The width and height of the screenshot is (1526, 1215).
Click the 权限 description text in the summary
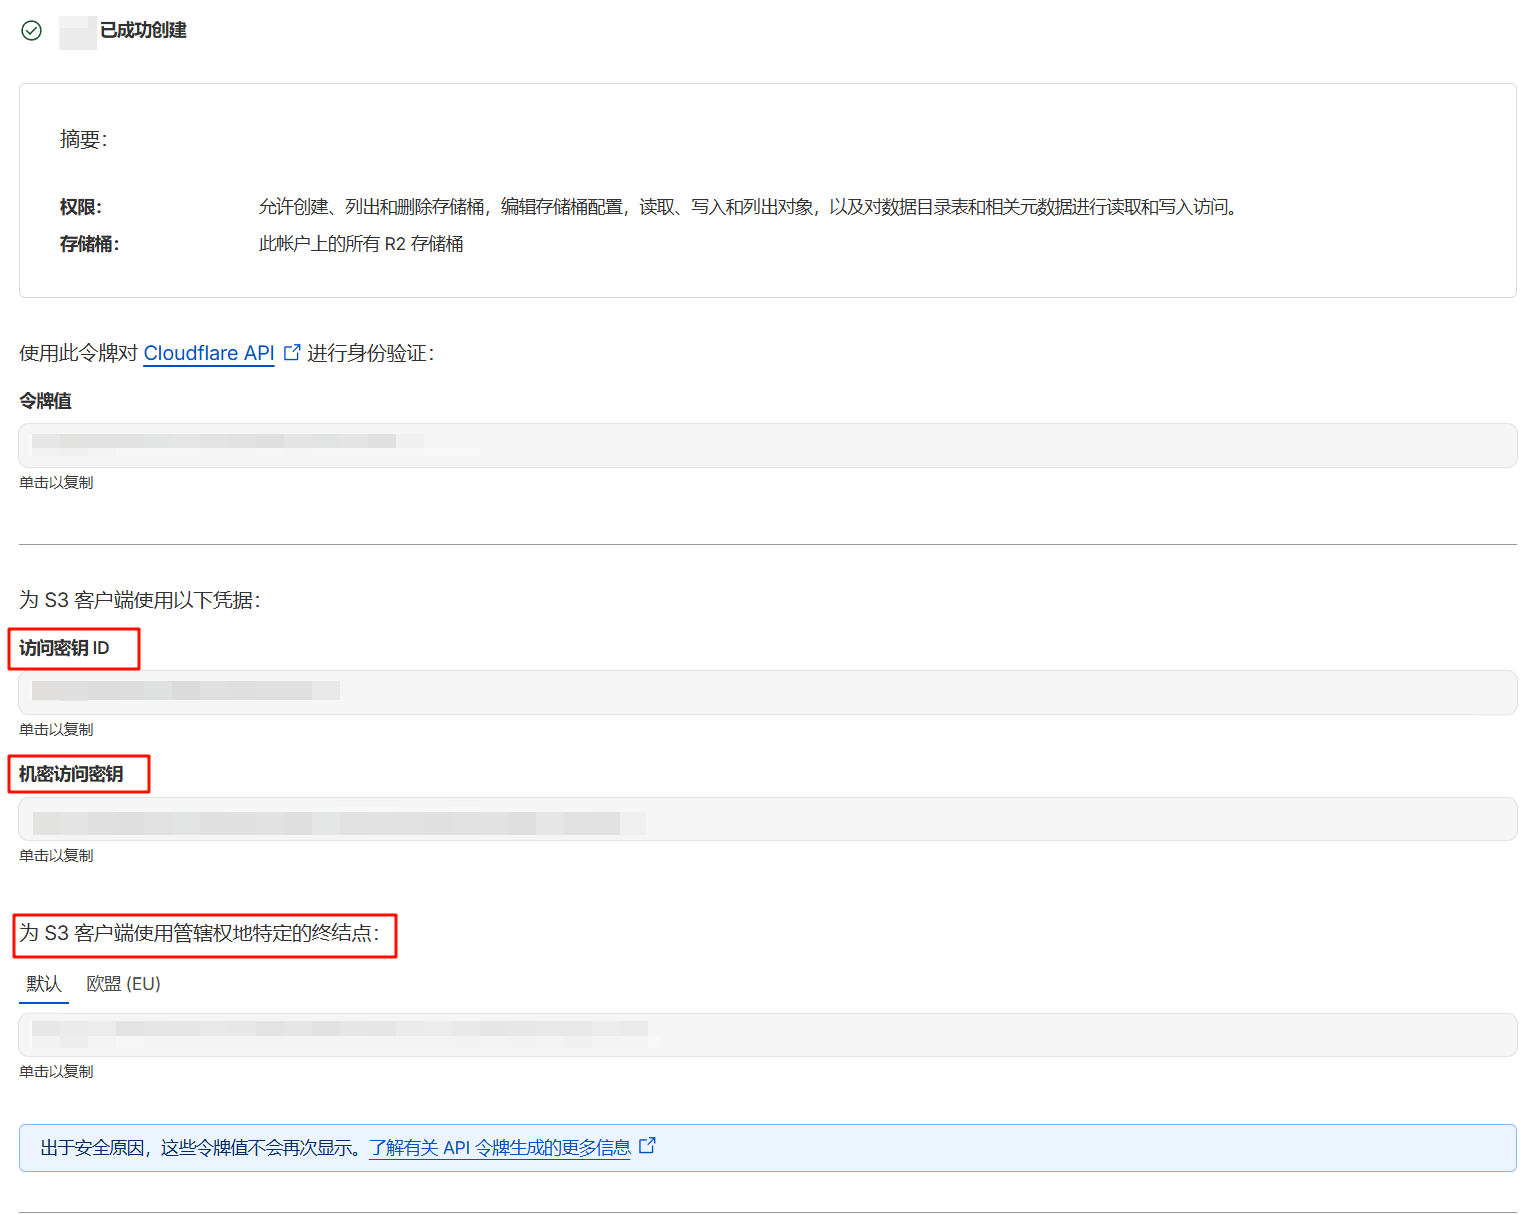pyautogui.click(x=748, y=207)
